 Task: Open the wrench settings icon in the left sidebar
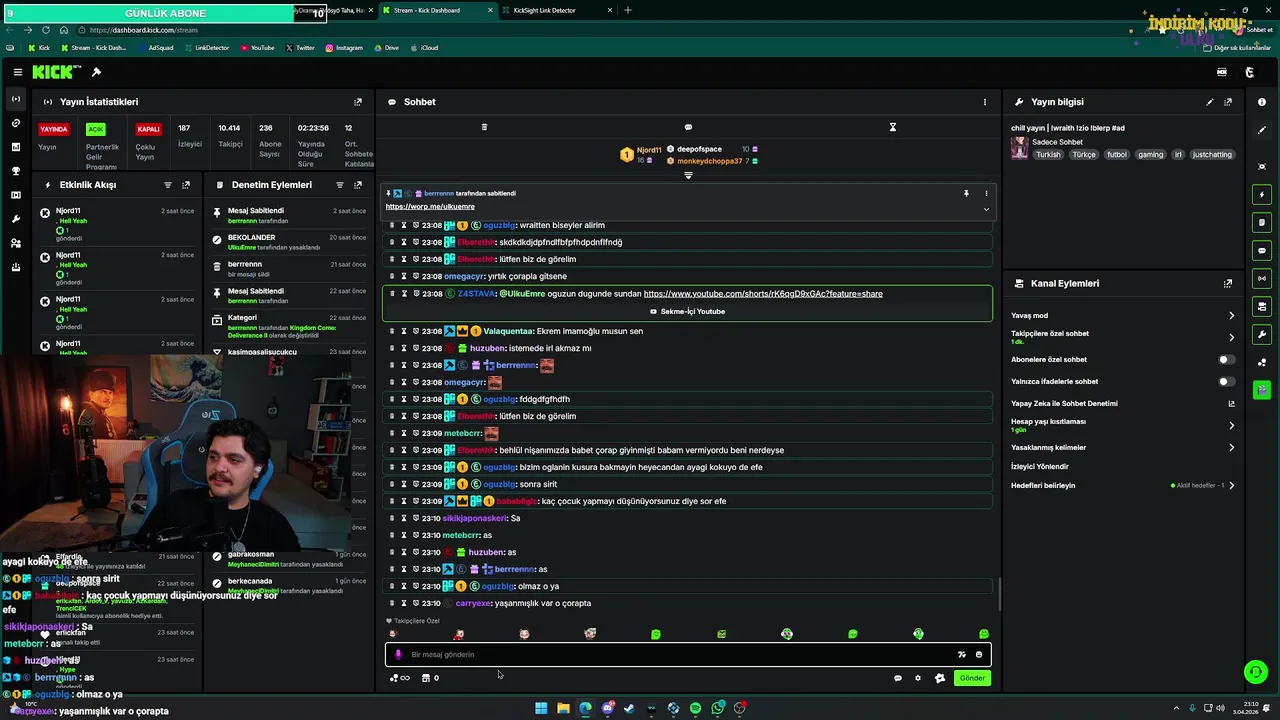coord(15,219)
